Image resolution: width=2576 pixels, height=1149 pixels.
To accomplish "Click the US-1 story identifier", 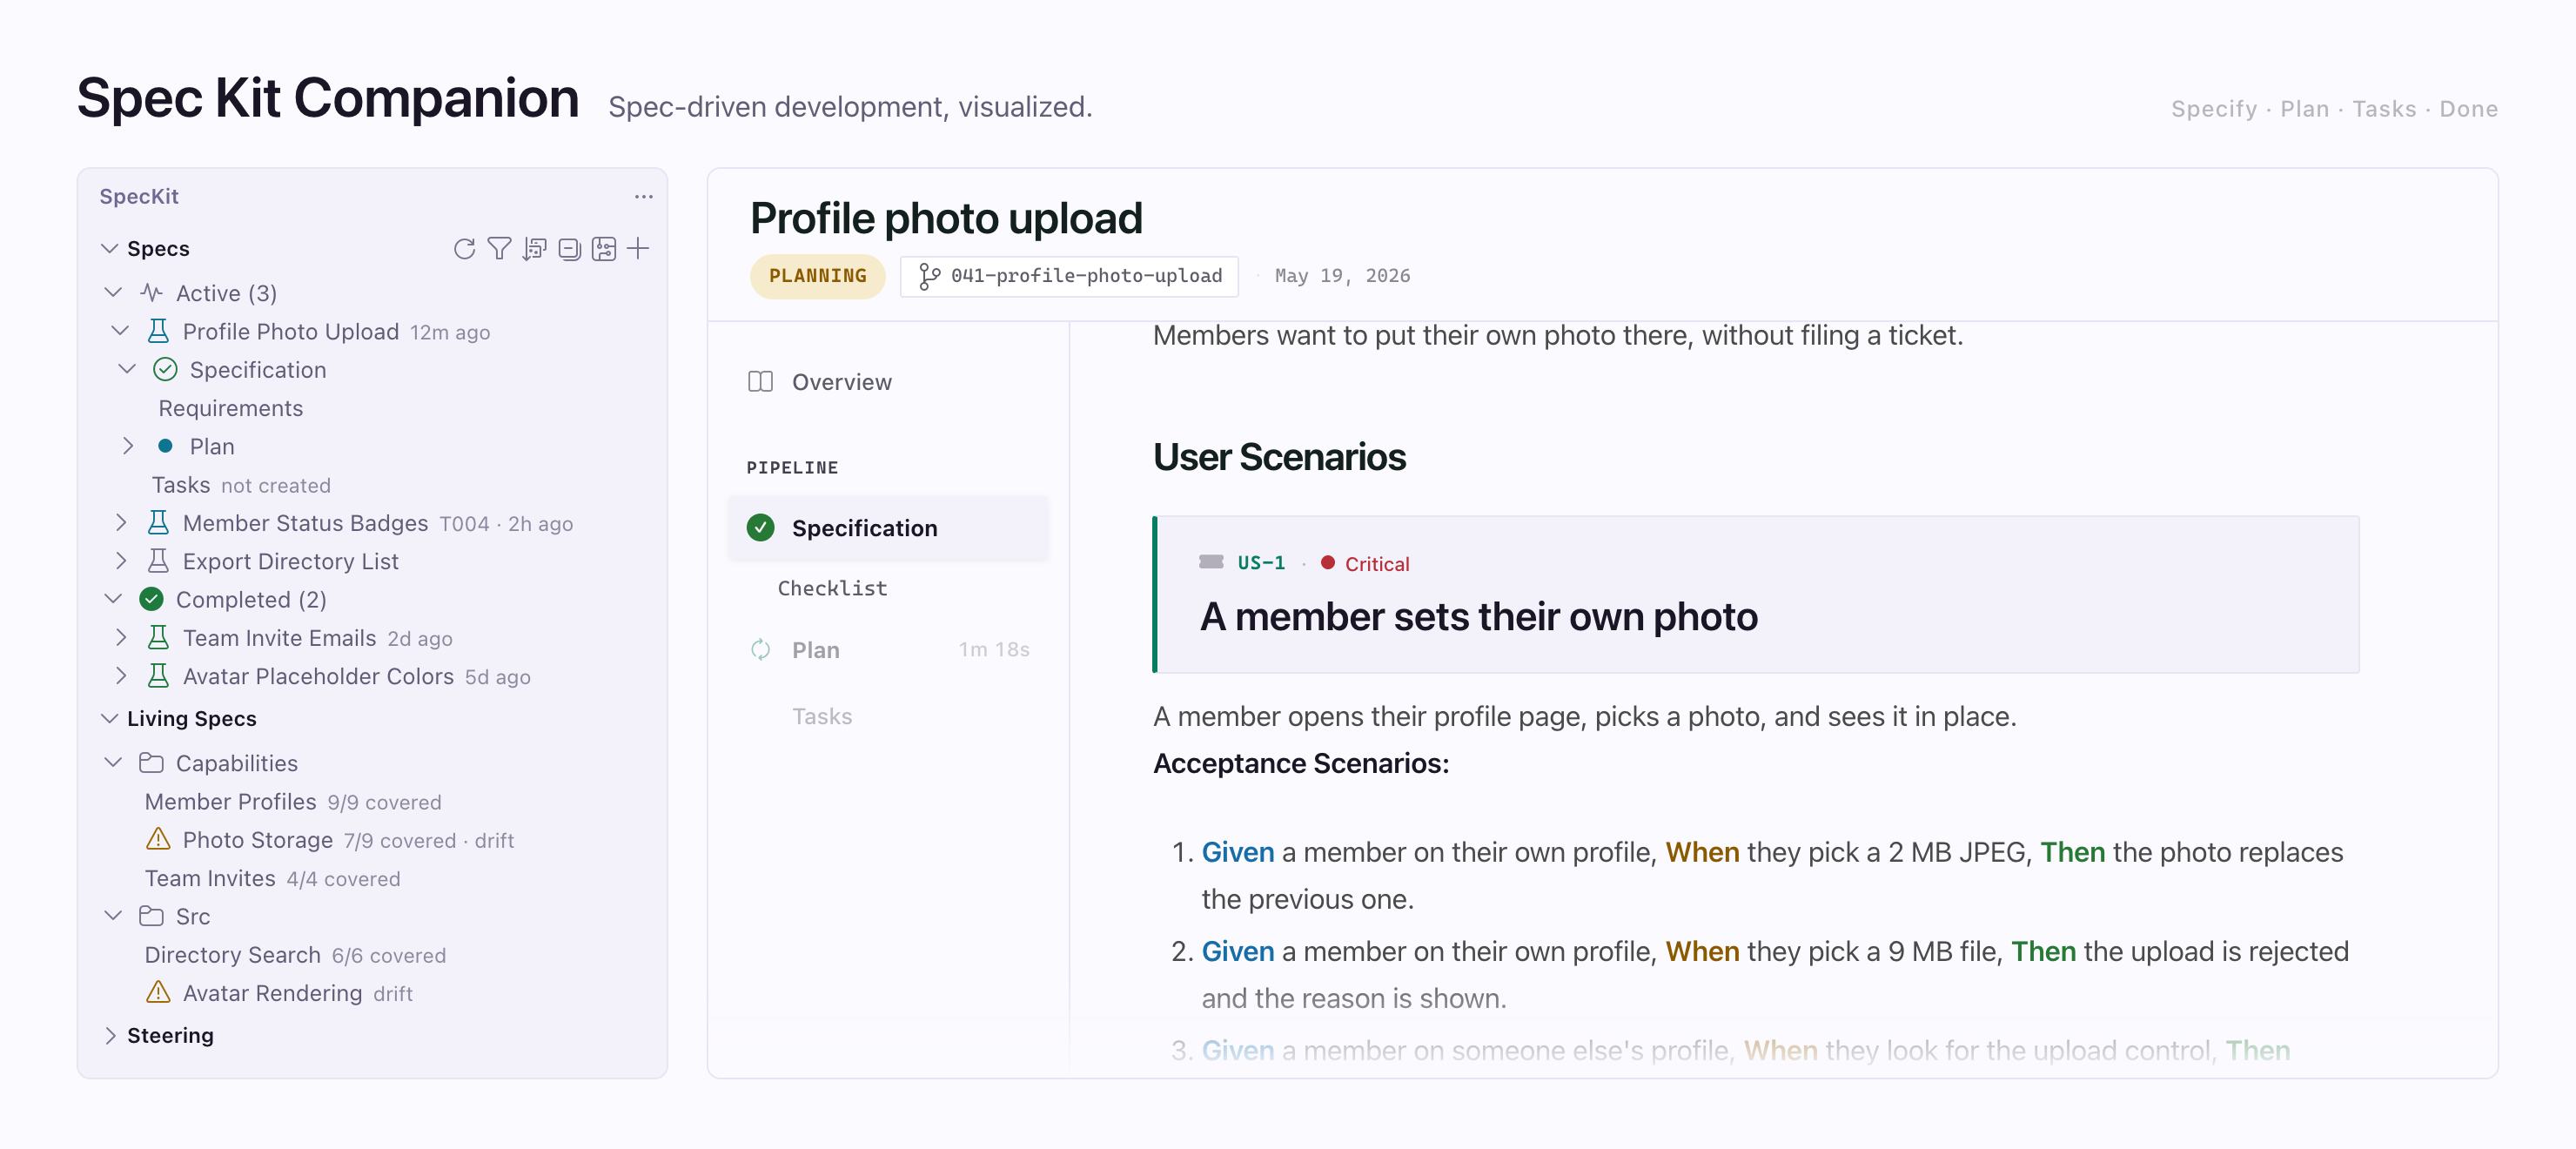I will pyautogui.click(x=1261, y=563).
